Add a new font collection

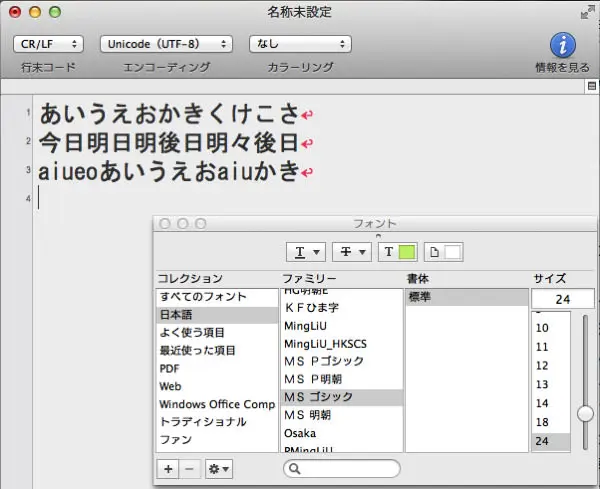[x=168, y=469]
